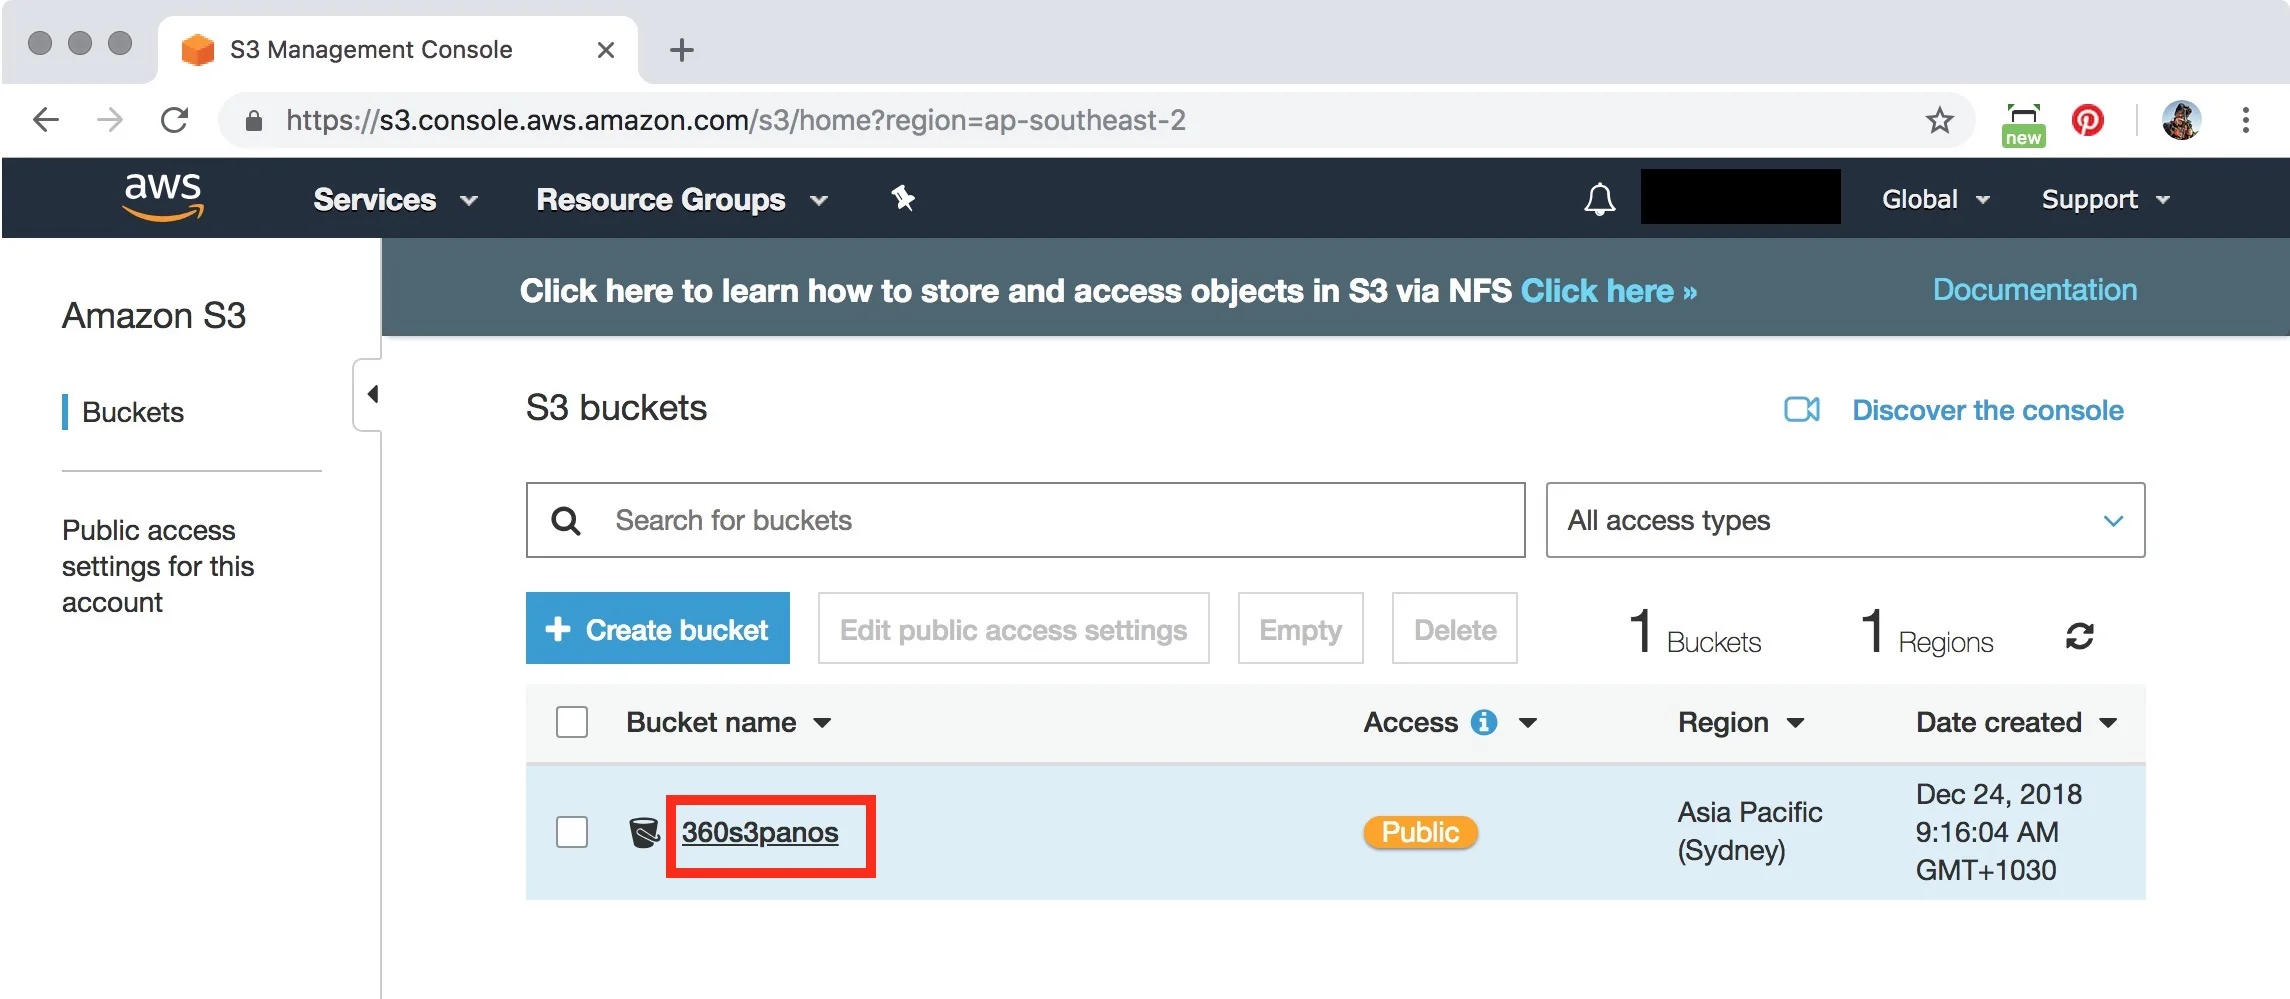Click the Access info icon
The height and width of the screenshot is (999, 2290).
[1484, 722]
